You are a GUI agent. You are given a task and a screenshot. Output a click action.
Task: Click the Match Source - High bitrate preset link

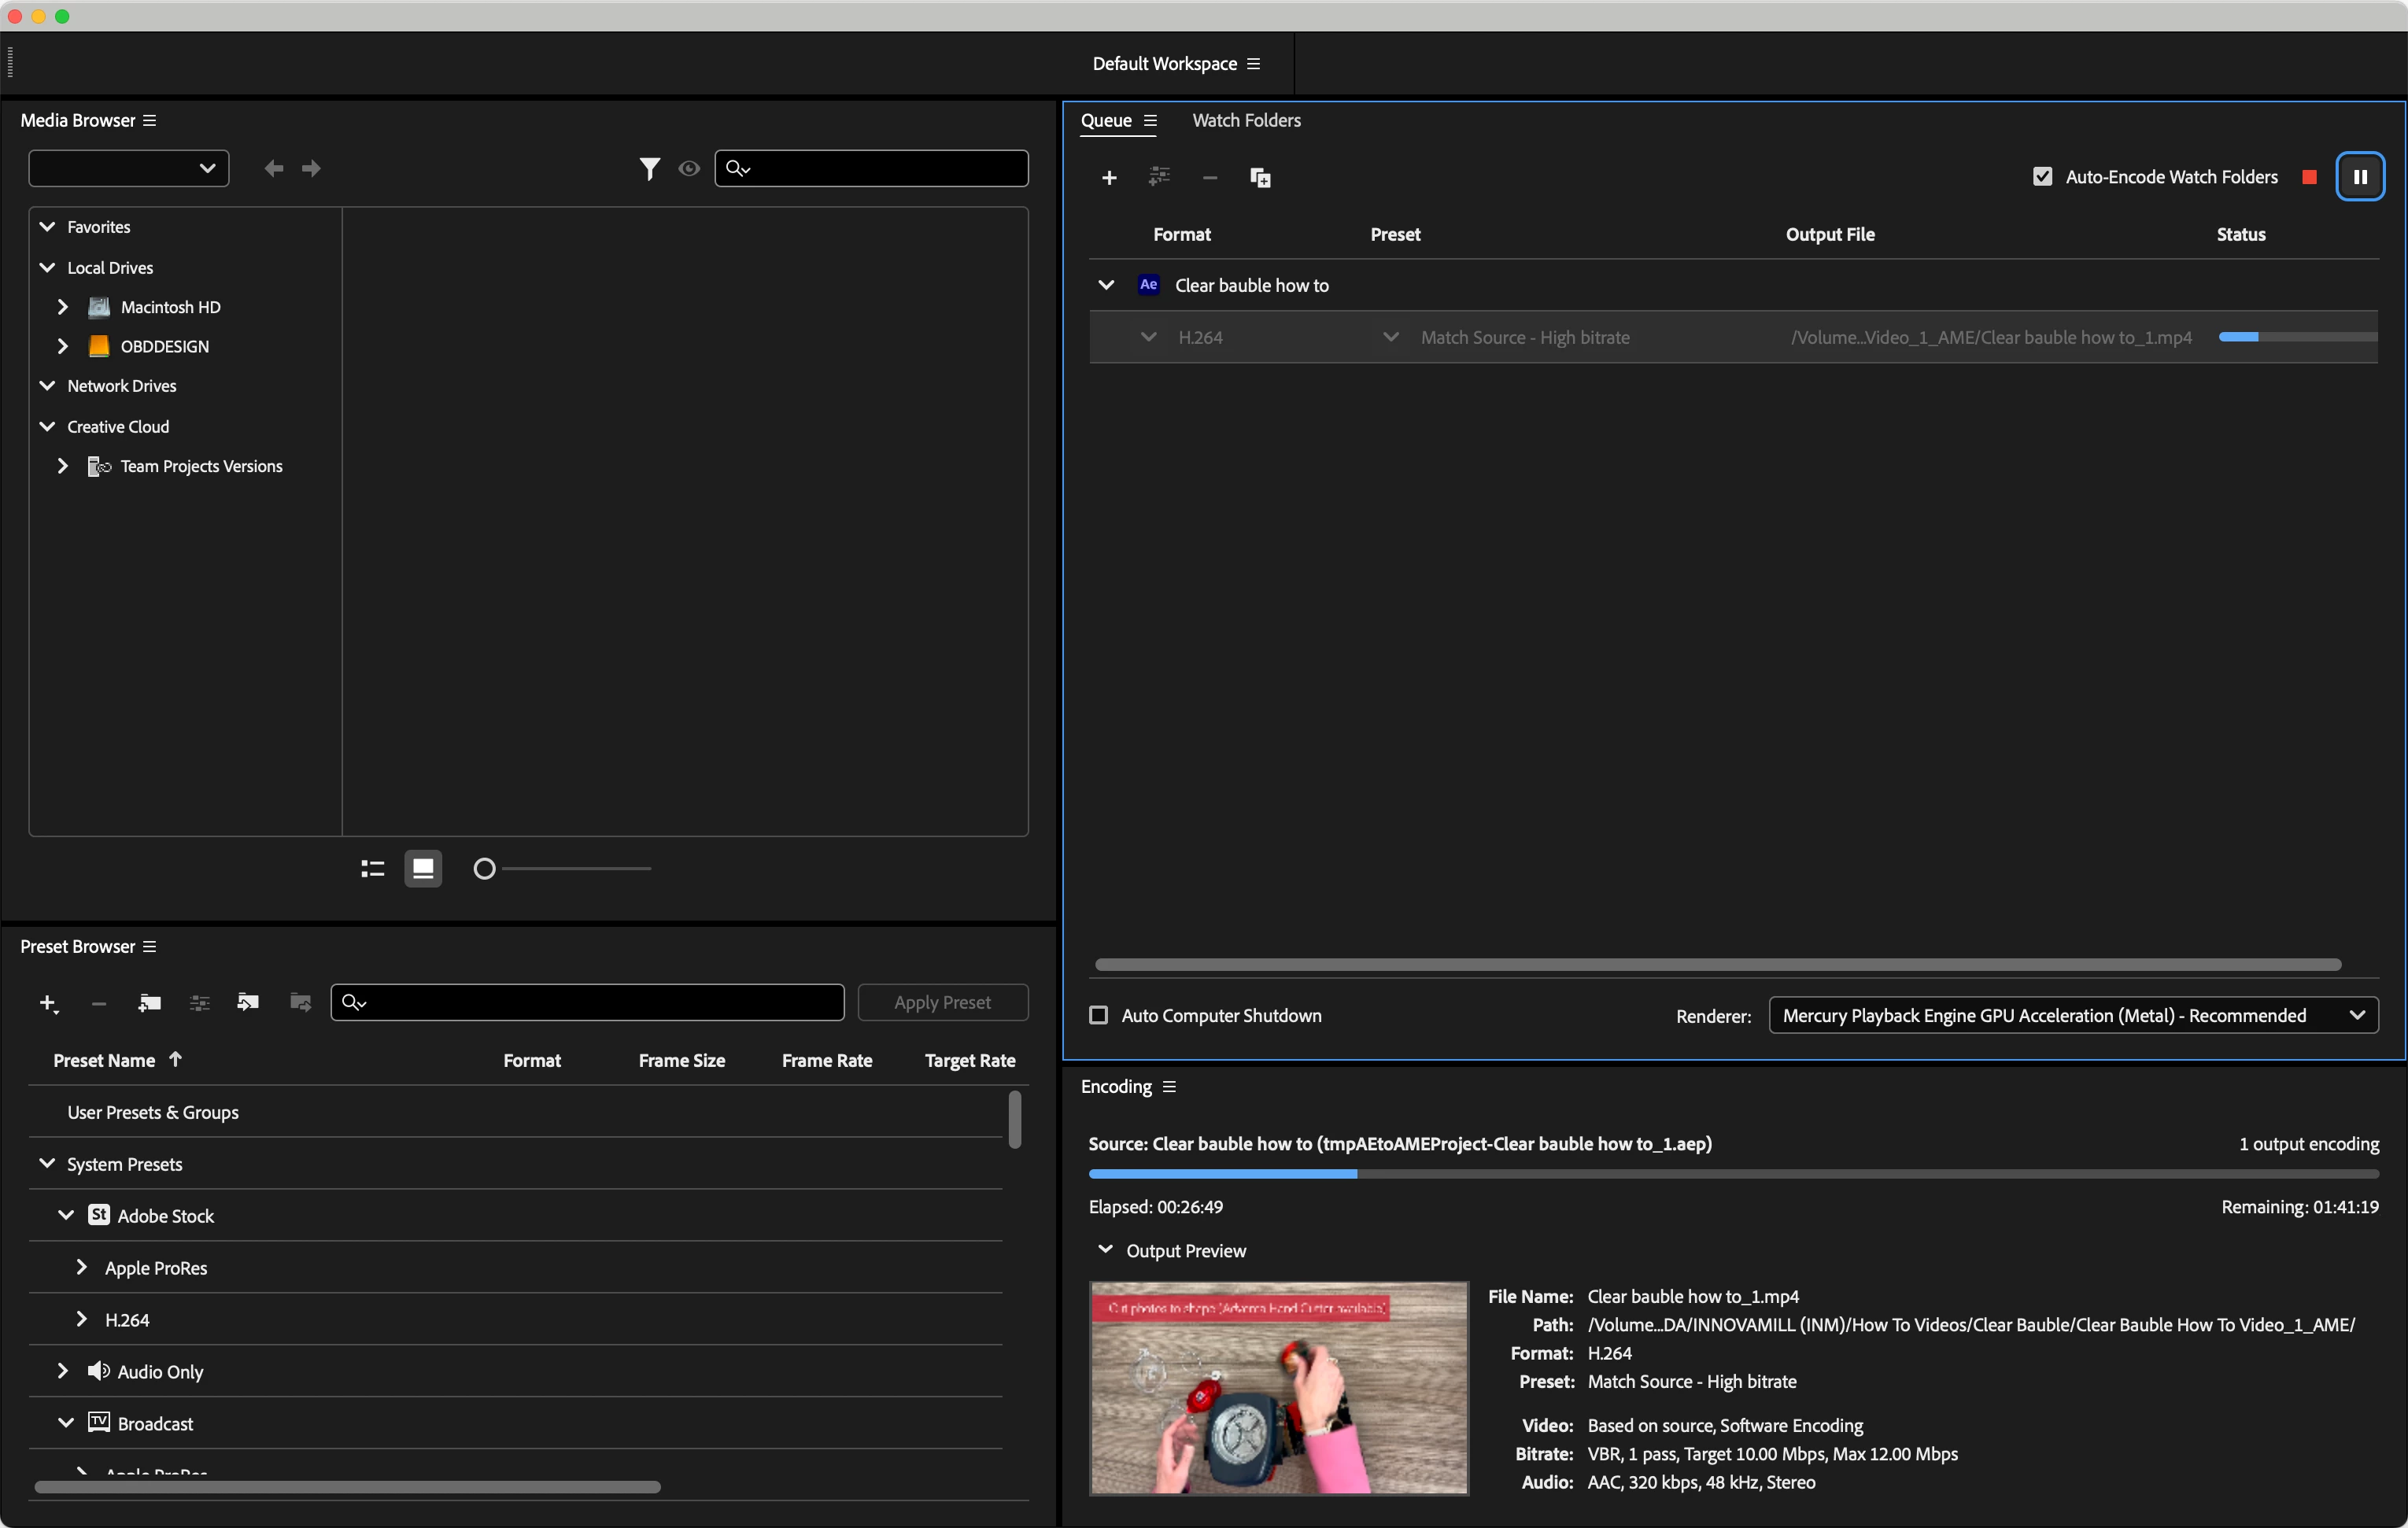coord(1524,337)
